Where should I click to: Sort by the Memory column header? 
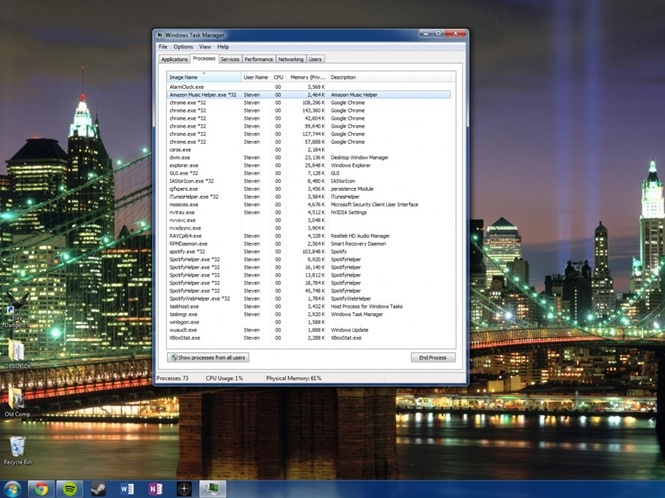pyautogui.click(x=308, y=77)
